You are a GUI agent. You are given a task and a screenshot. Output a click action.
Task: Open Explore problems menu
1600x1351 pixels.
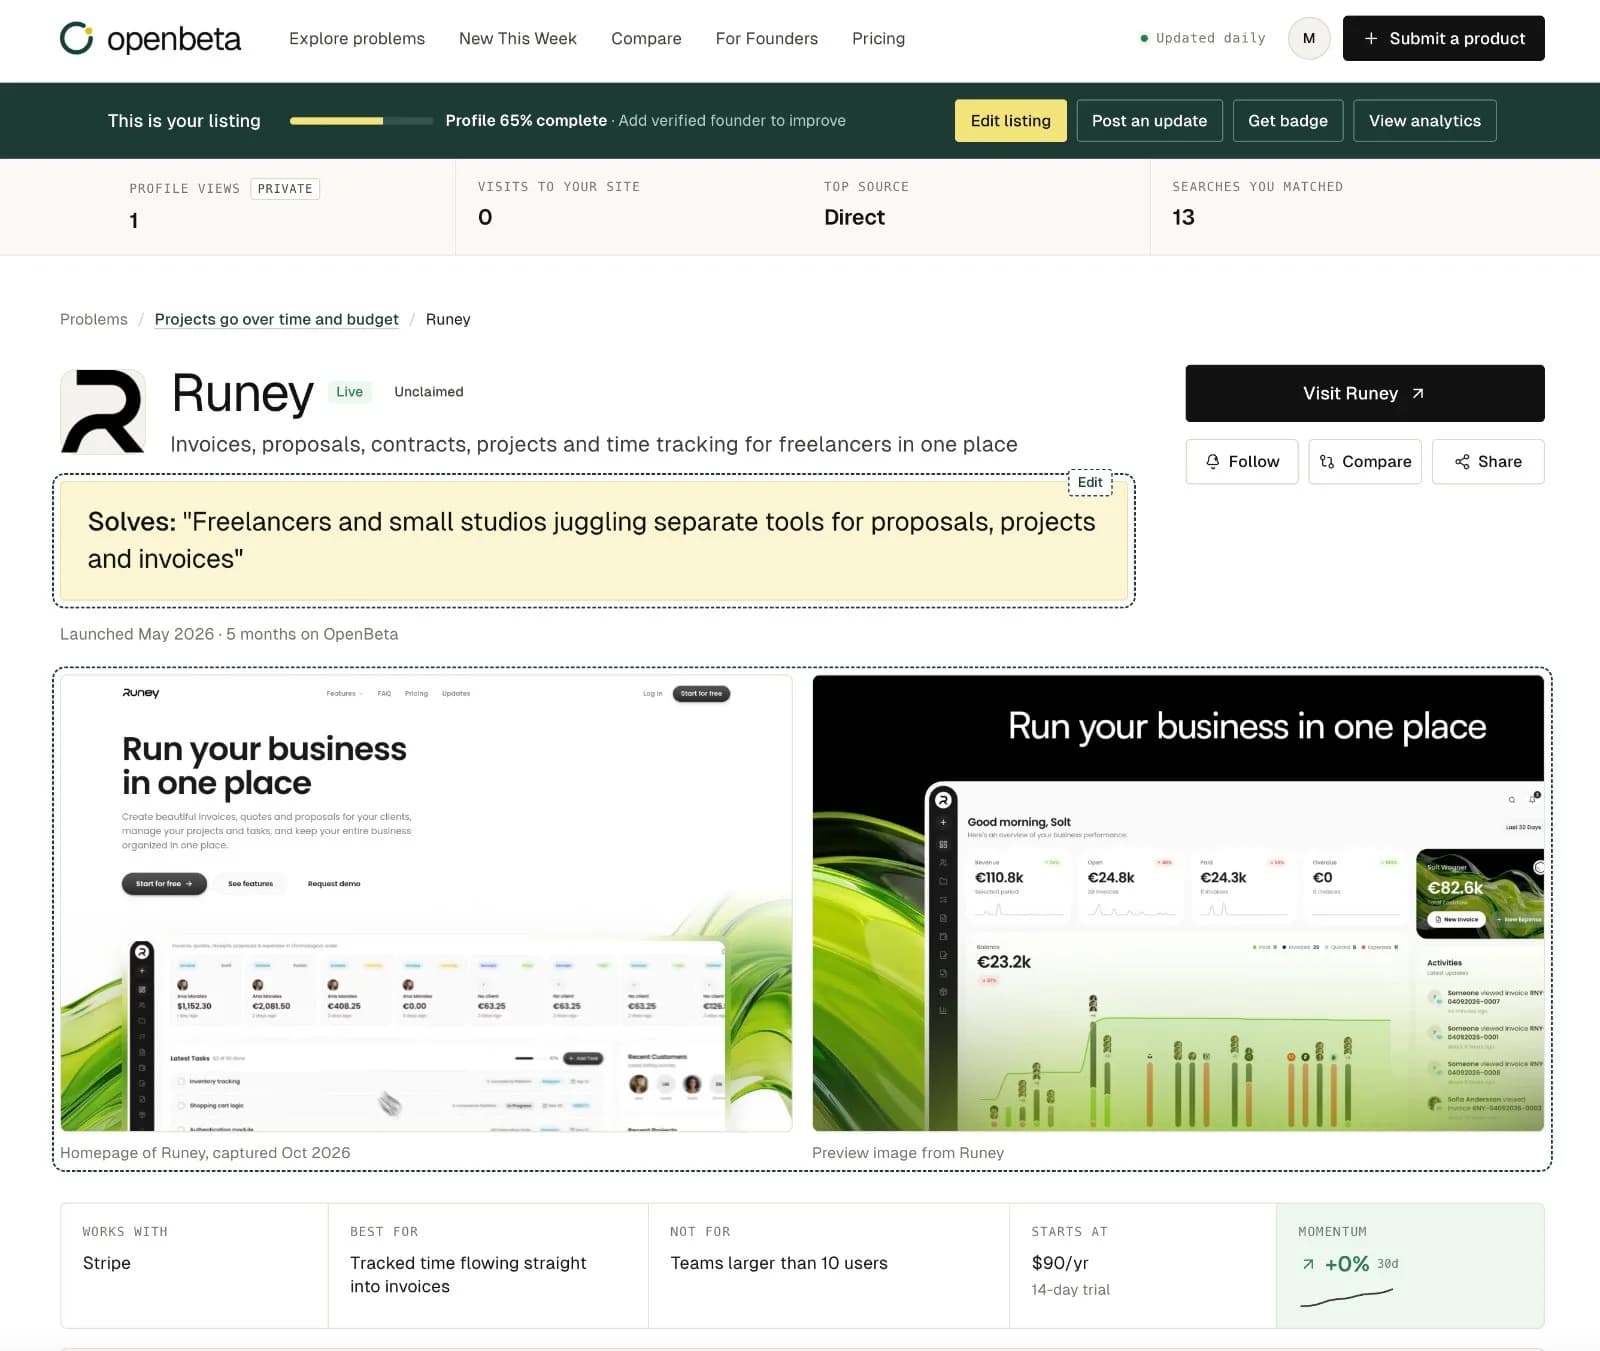(x=357, y=39)
